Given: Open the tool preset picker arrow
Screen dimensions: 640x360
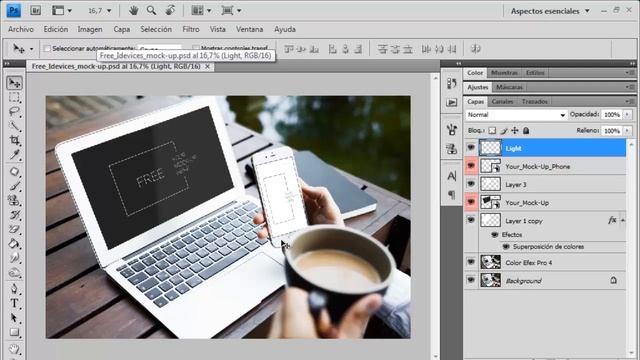Looking at the screenshot, I should click(31, 49).
